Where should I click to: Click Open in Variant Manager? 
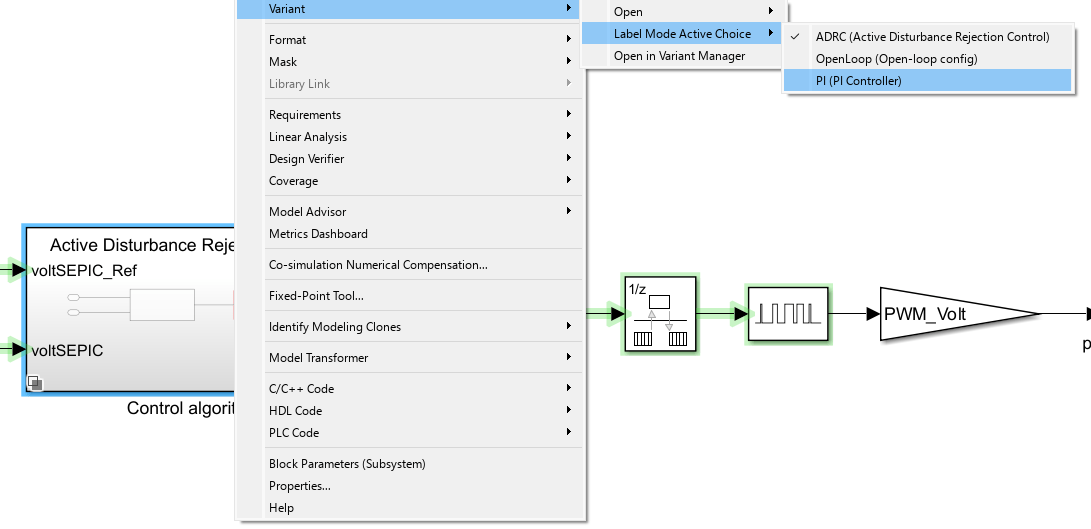coord(679,56)
